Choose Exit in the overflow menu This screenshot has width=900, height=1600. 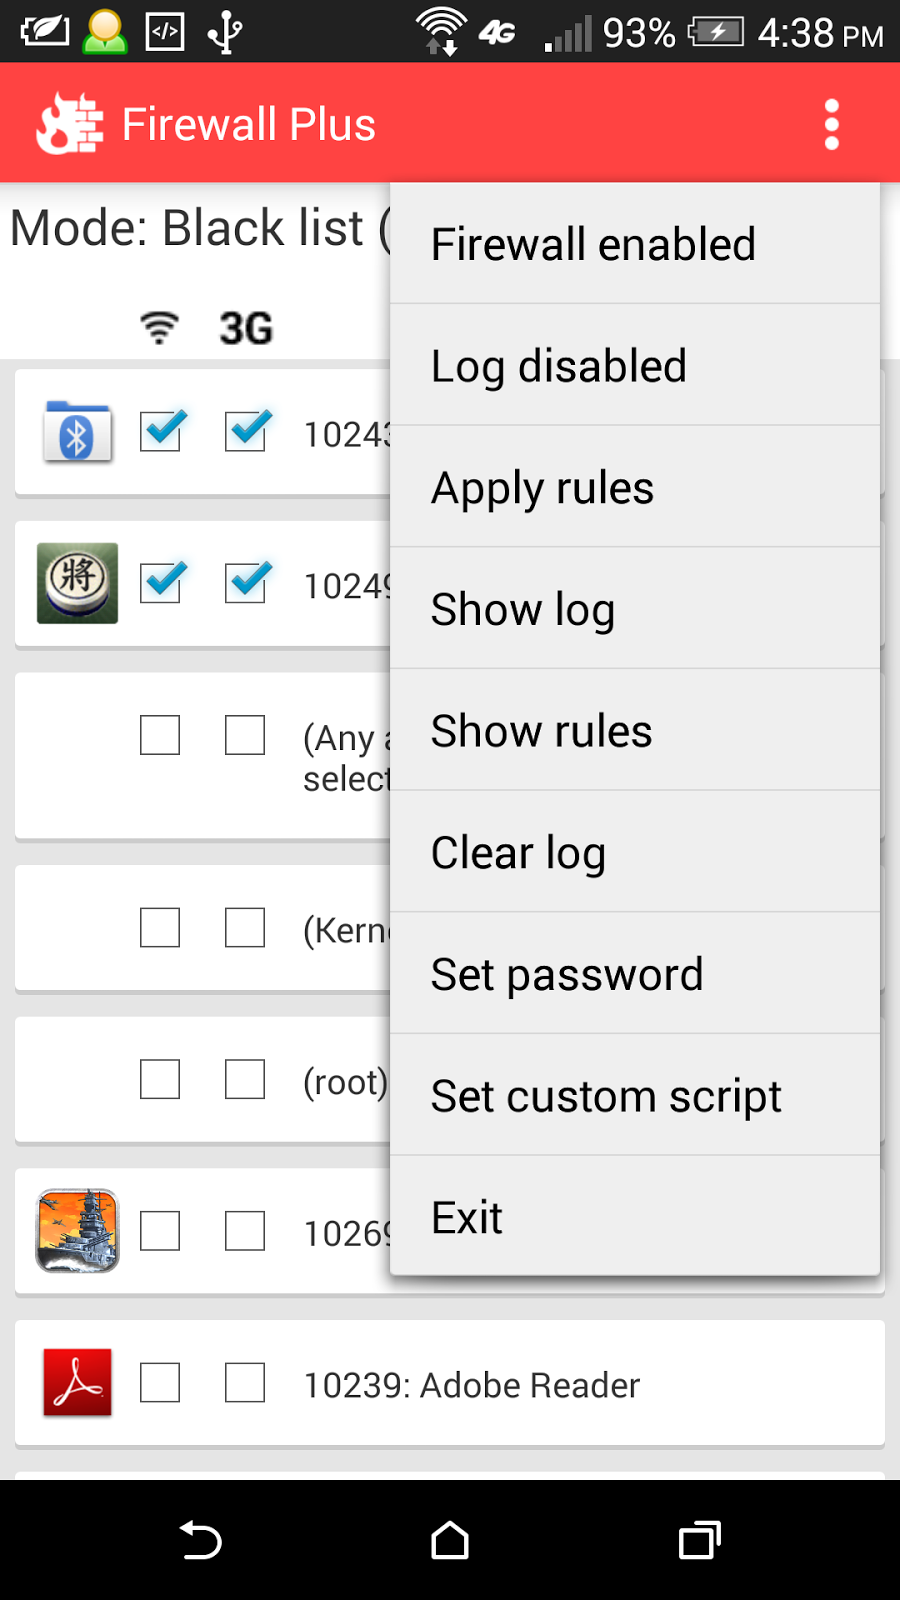pos(635,1217)
